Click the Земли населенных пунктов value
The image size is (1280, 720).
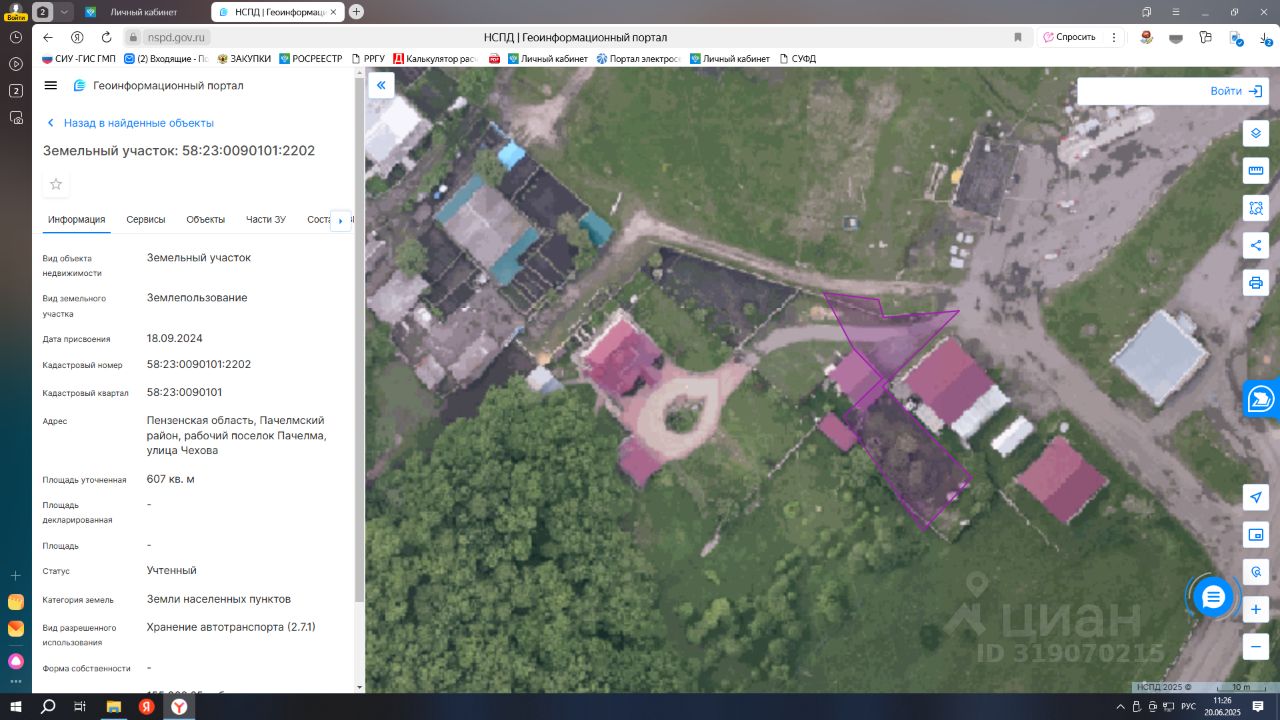[219, 599]
